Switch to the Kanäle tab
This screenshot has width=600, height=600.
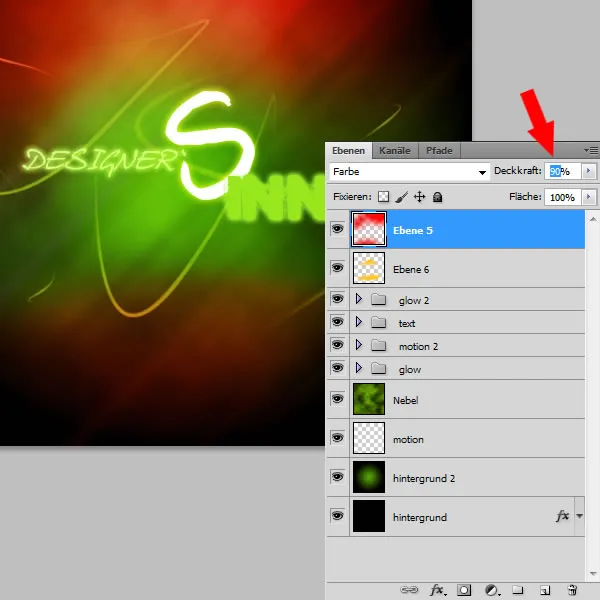click(x=396, y=150)
